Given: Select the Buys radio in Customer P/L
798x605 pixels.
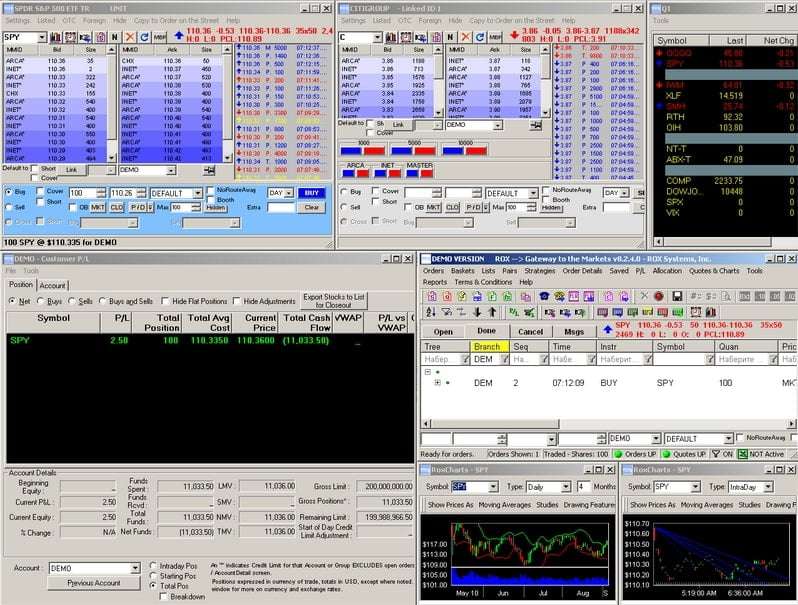Looking at the screenshot, I should pyautogui.click(x=41, y=301).
